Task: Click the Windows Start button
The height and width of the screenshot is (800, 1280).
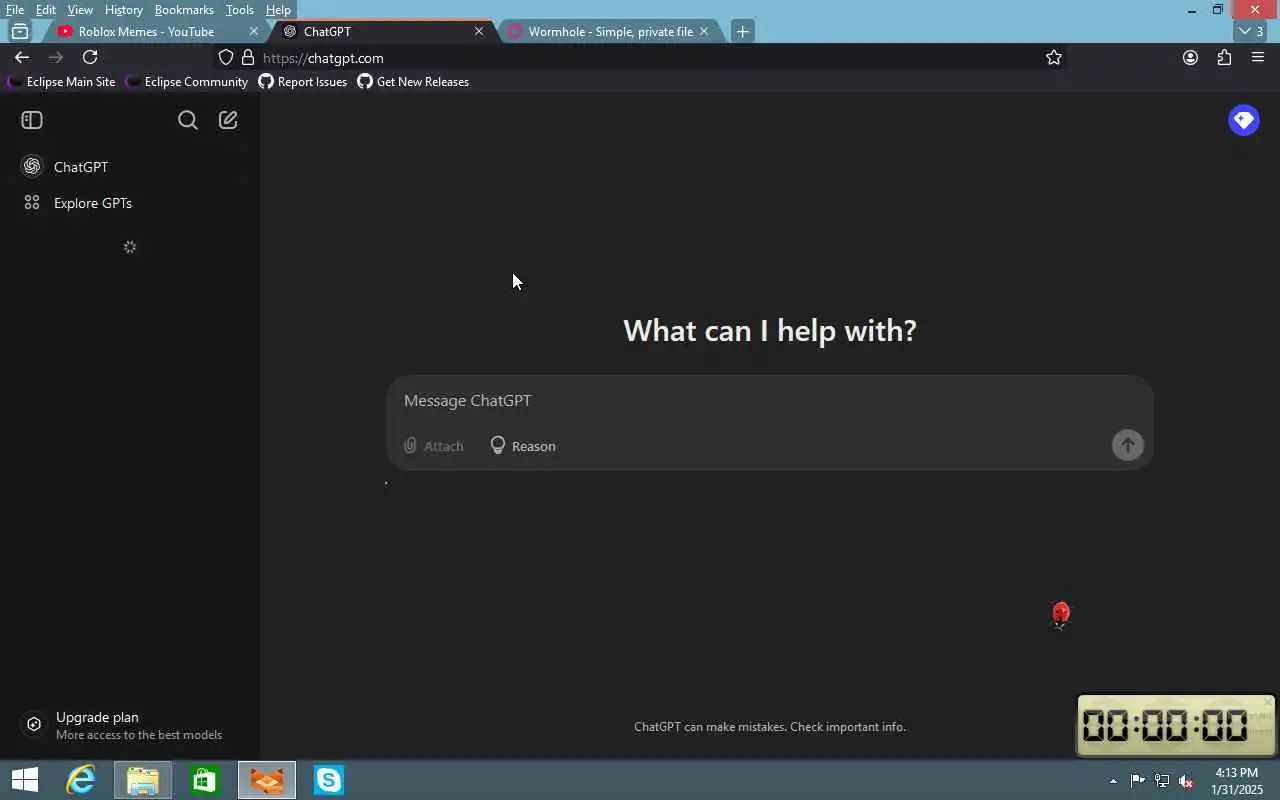Action: pos(24,780)
